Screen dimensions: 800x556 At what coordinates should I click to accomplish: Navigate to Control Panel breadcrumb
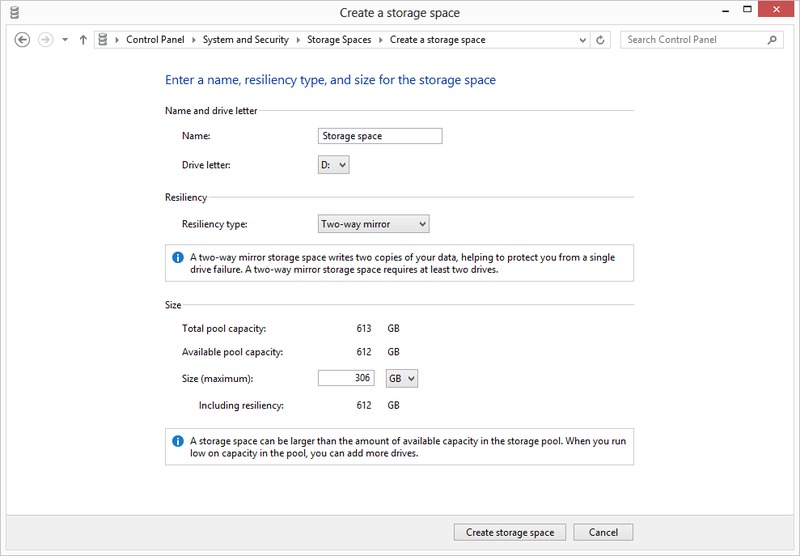[x=153, y=40]
